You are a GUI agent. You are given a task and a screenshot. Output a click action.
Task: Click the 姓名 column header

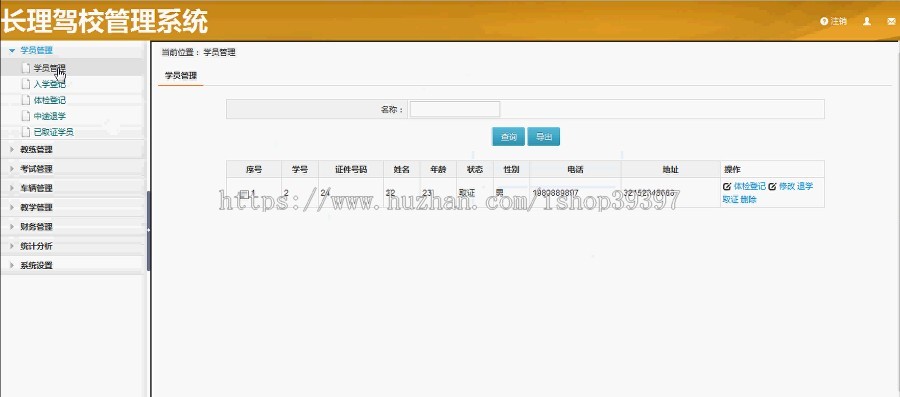tap(401, 169)
